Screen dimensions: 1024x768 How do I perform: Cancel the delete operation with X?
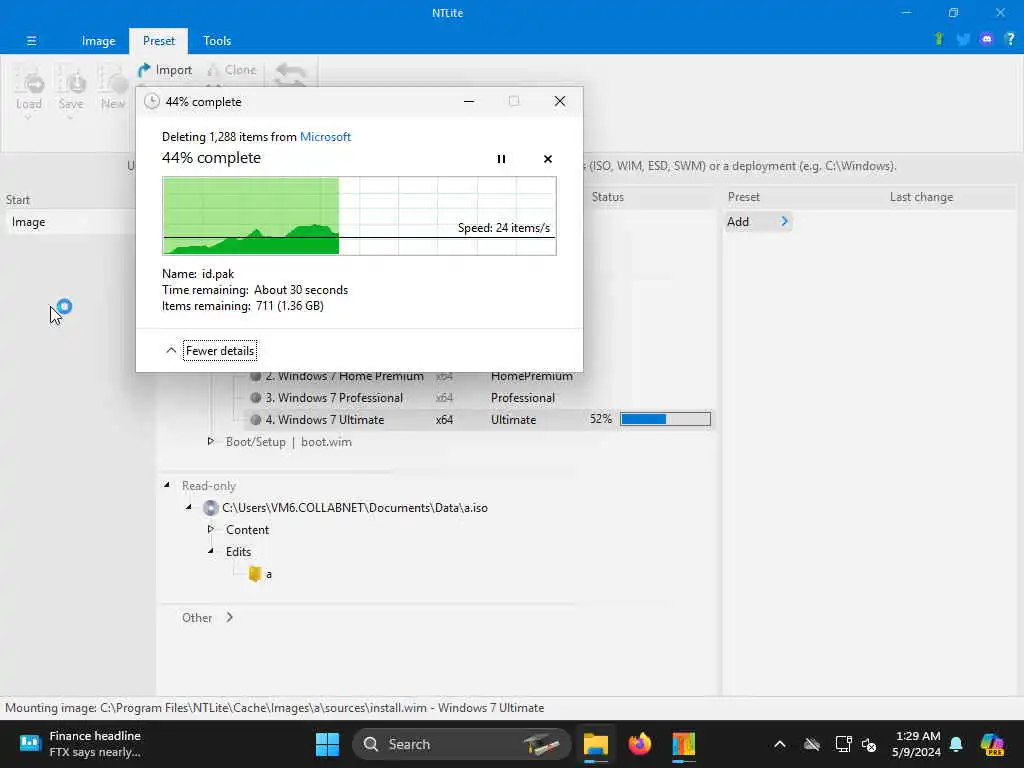click(548, 159)
